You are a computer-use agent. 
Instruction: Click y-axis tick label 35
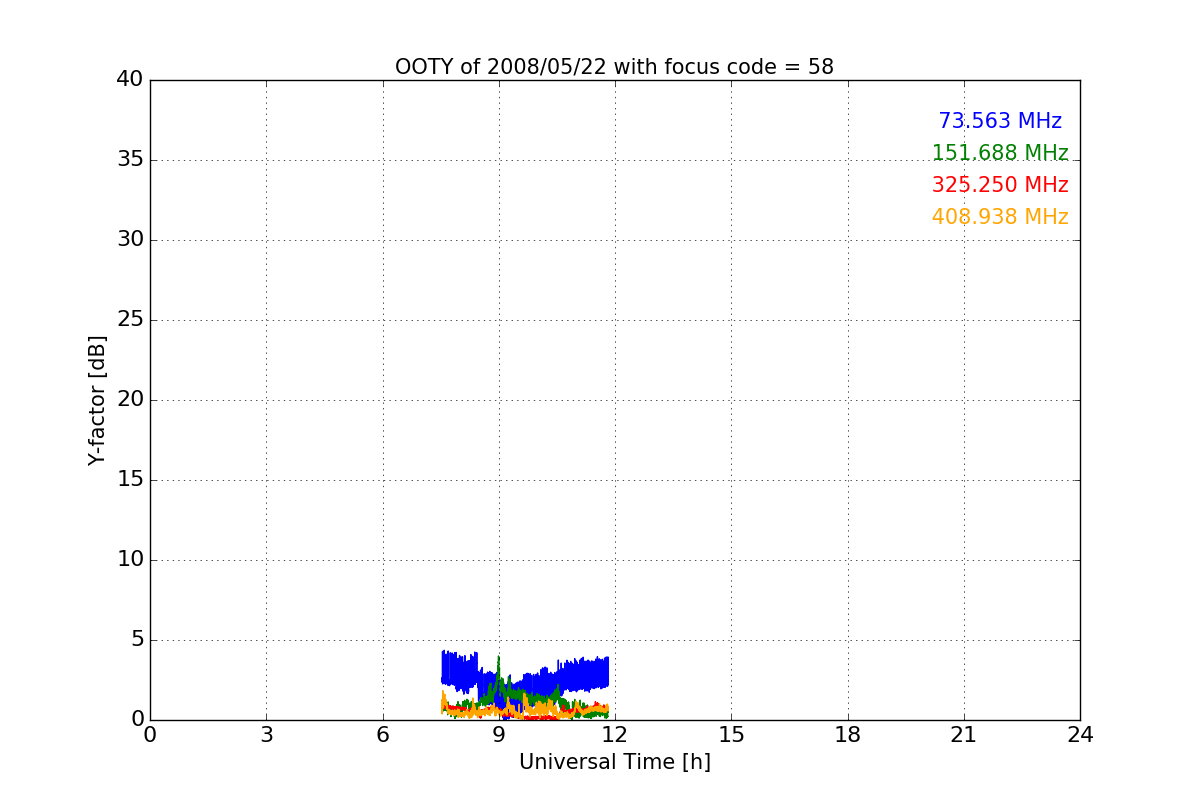coord(130,160)
